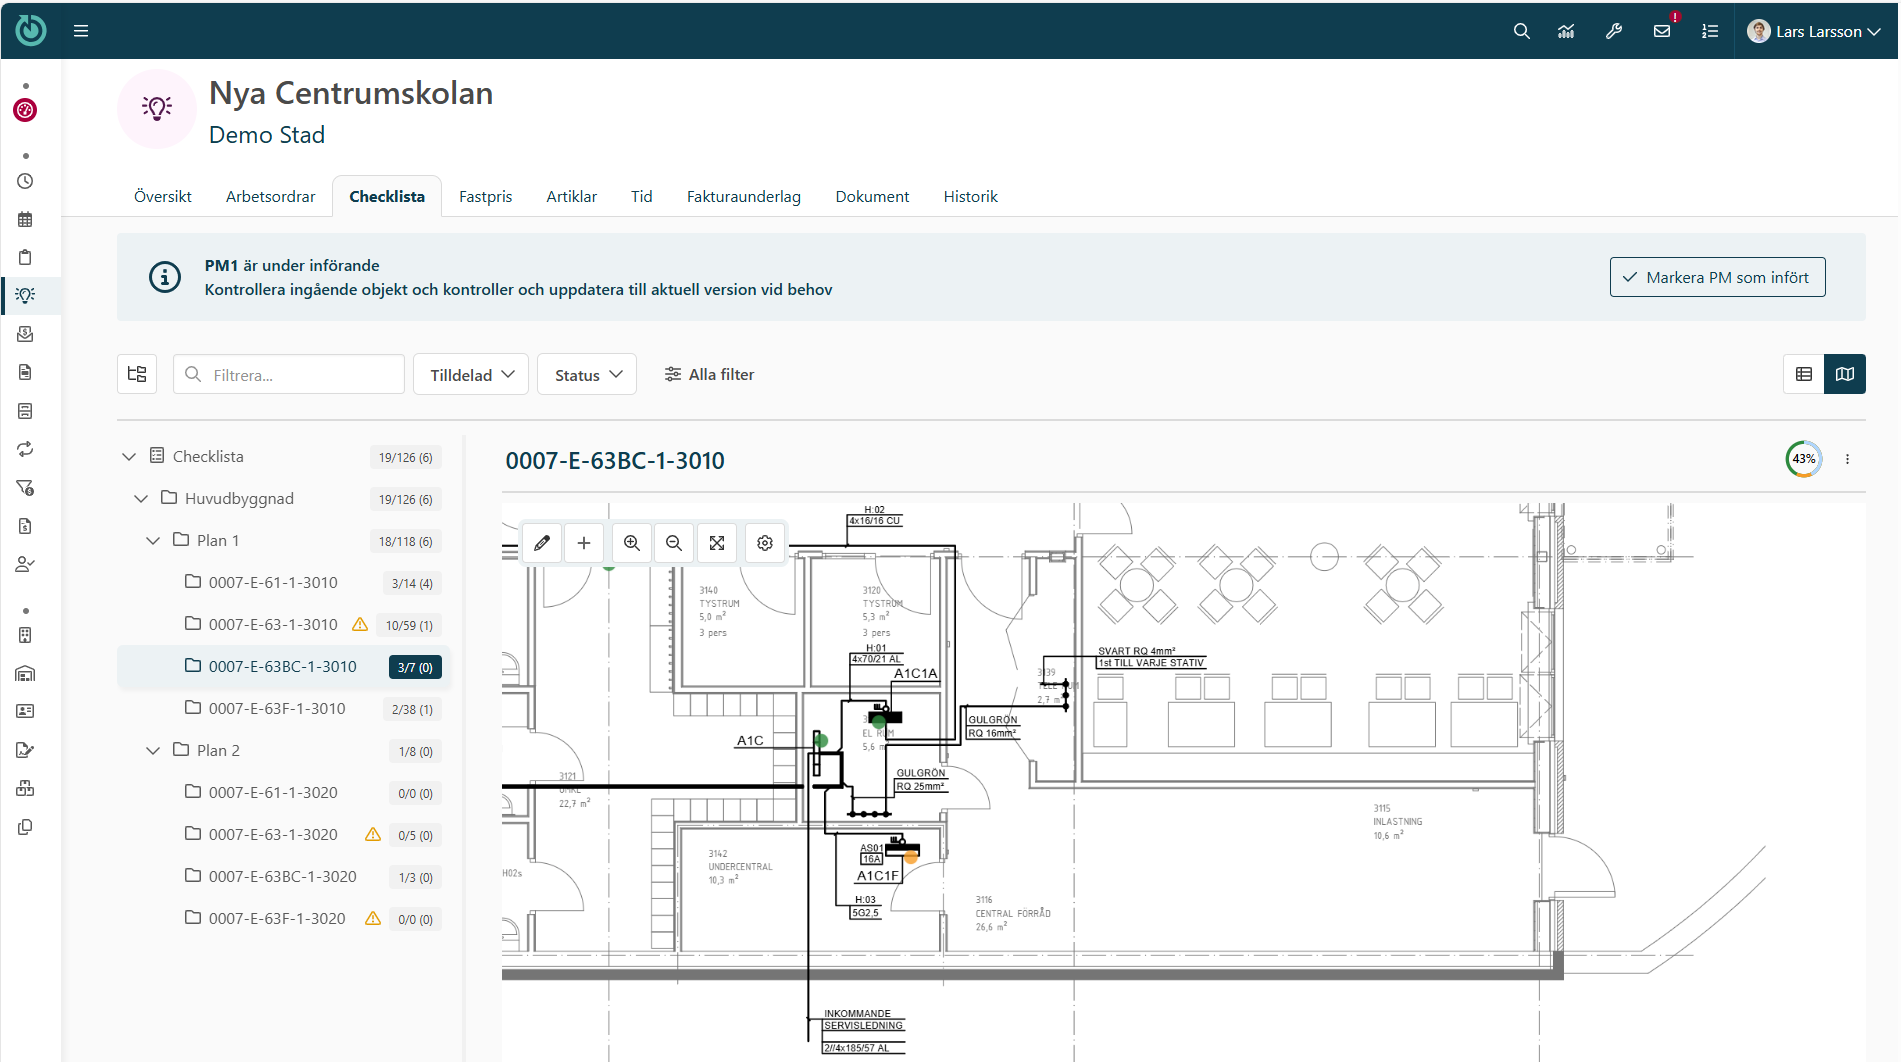Viewport: 1901px width, 1062px height.
Task: Switch to the Arbetsordrar tab
Action: (x=270, y=197)
